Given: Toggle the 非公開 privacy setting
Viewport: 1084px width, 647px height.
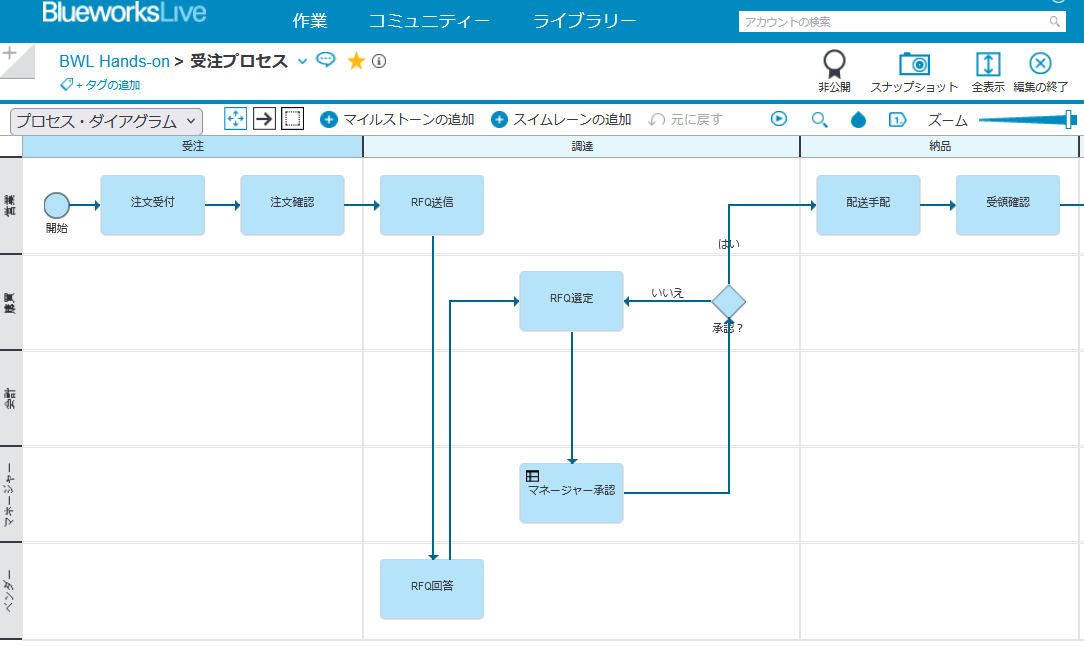Looking at the screenshot, I should click(x=833, y=63).
